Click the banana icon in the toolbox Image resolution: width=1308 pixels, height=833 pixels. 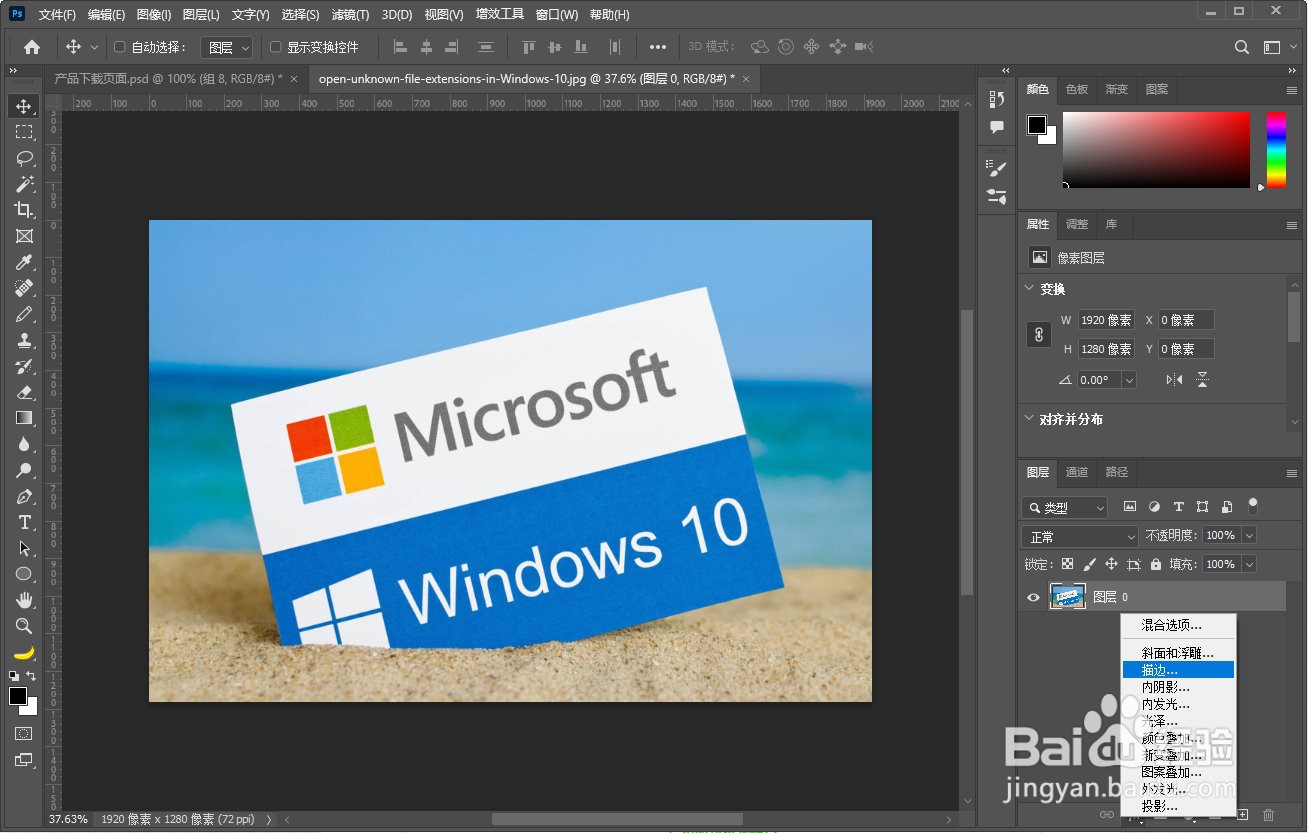click(24, 652)
